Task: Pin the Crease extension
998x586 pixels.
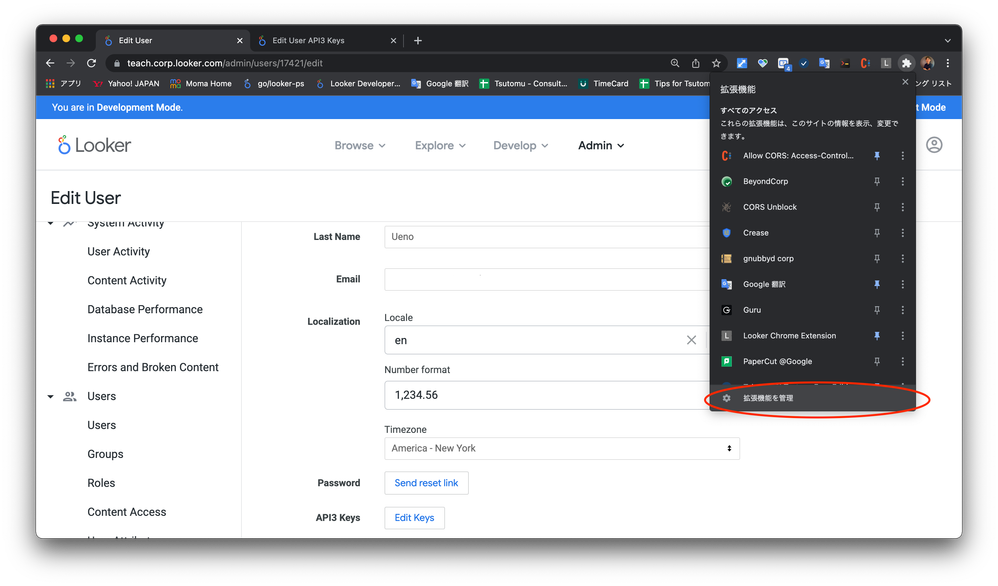Action: (877, 233)
